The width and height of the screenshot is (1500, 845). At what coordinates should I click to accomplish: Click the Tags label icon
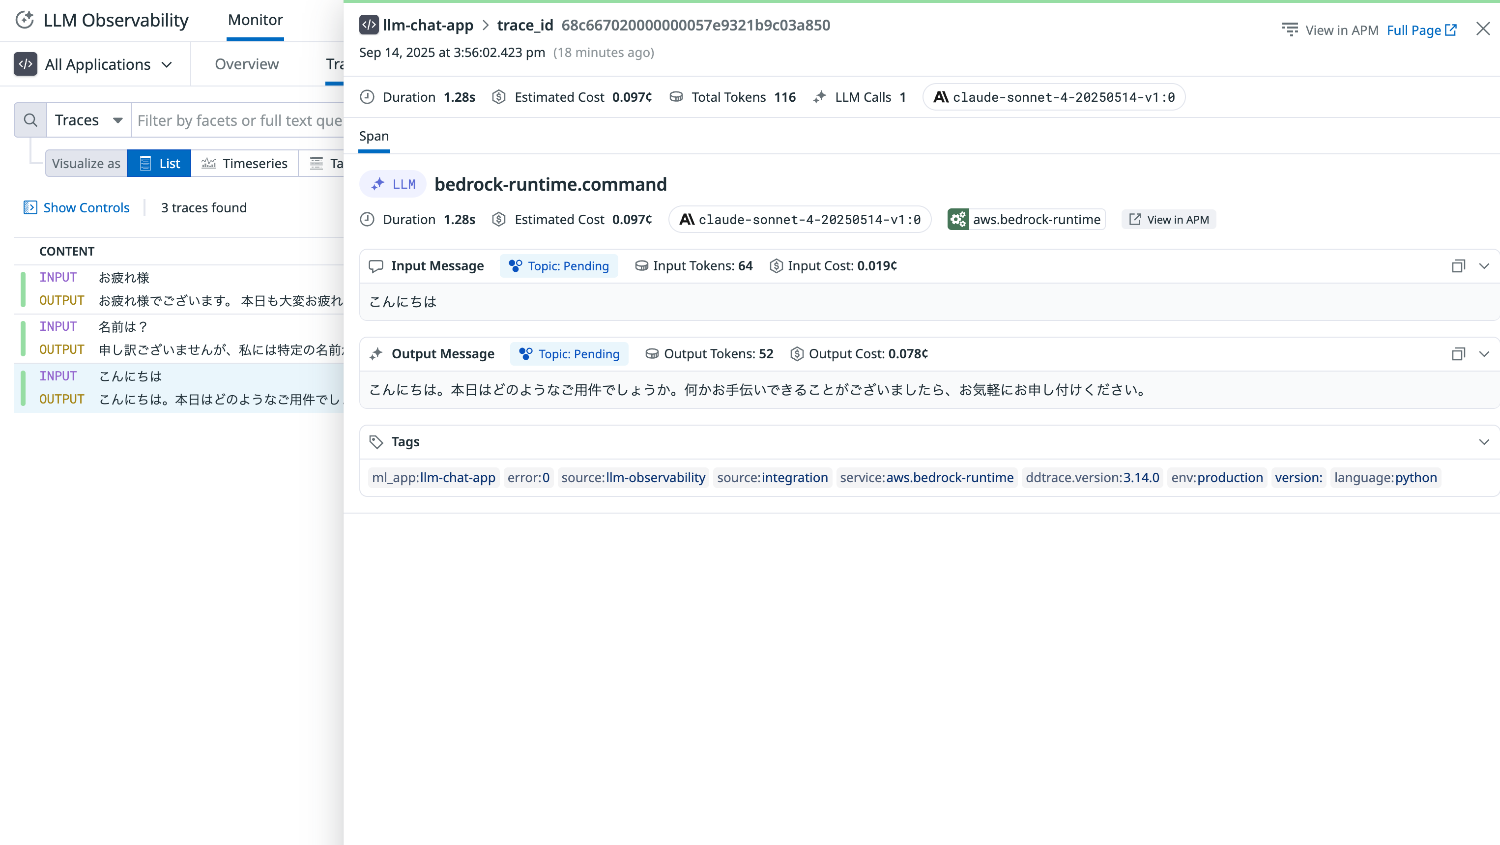tap(376, 442)
